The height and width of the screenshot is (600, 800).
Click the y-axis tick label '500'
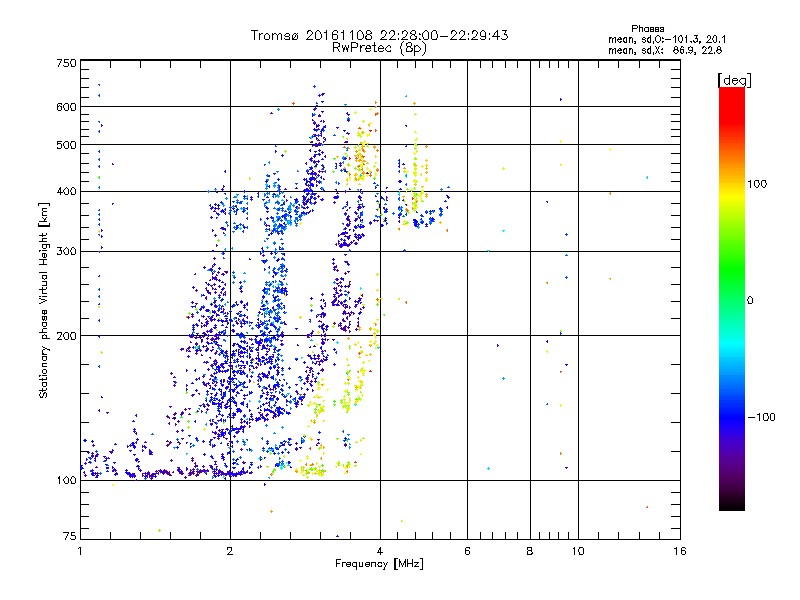(66, 145)
